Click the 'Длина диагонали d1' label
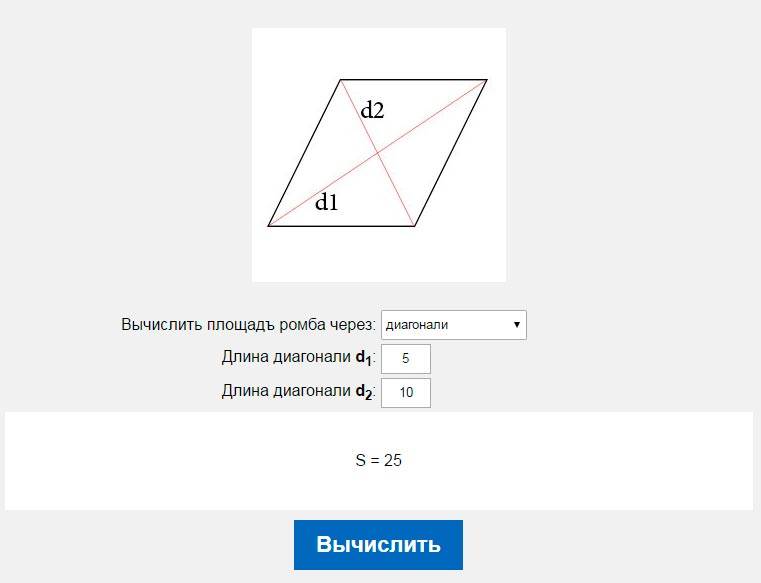Image resolution: width=761 pixels, height=583 pixels. (x=298, y=358)
